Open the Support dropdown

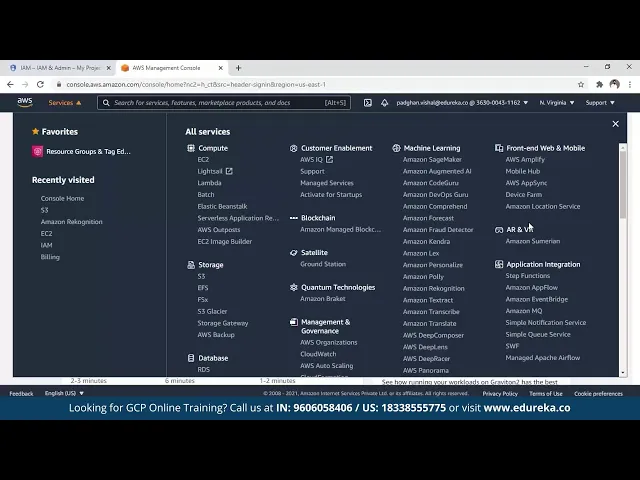[600, 103]
